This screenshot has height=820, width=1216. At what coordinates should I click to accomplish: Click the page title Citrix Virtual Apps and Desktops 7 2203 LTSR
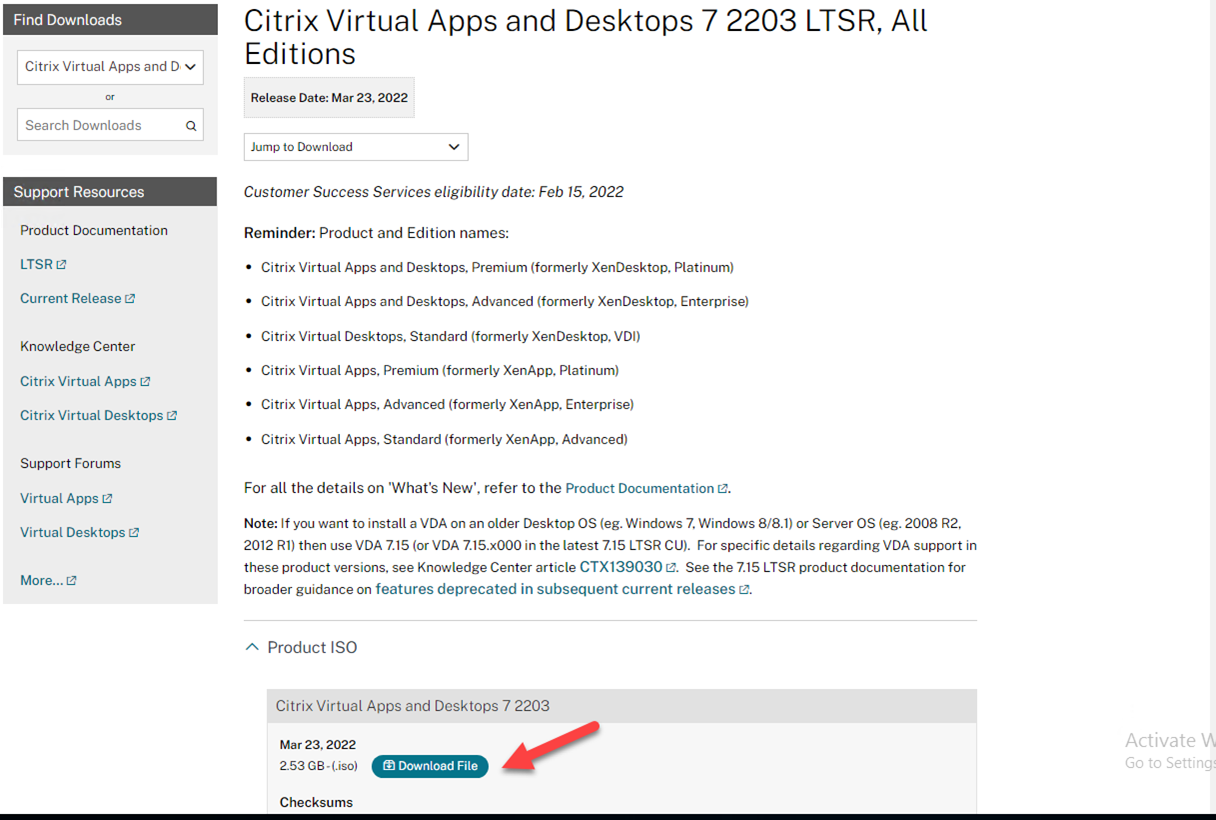coord(586,36)
